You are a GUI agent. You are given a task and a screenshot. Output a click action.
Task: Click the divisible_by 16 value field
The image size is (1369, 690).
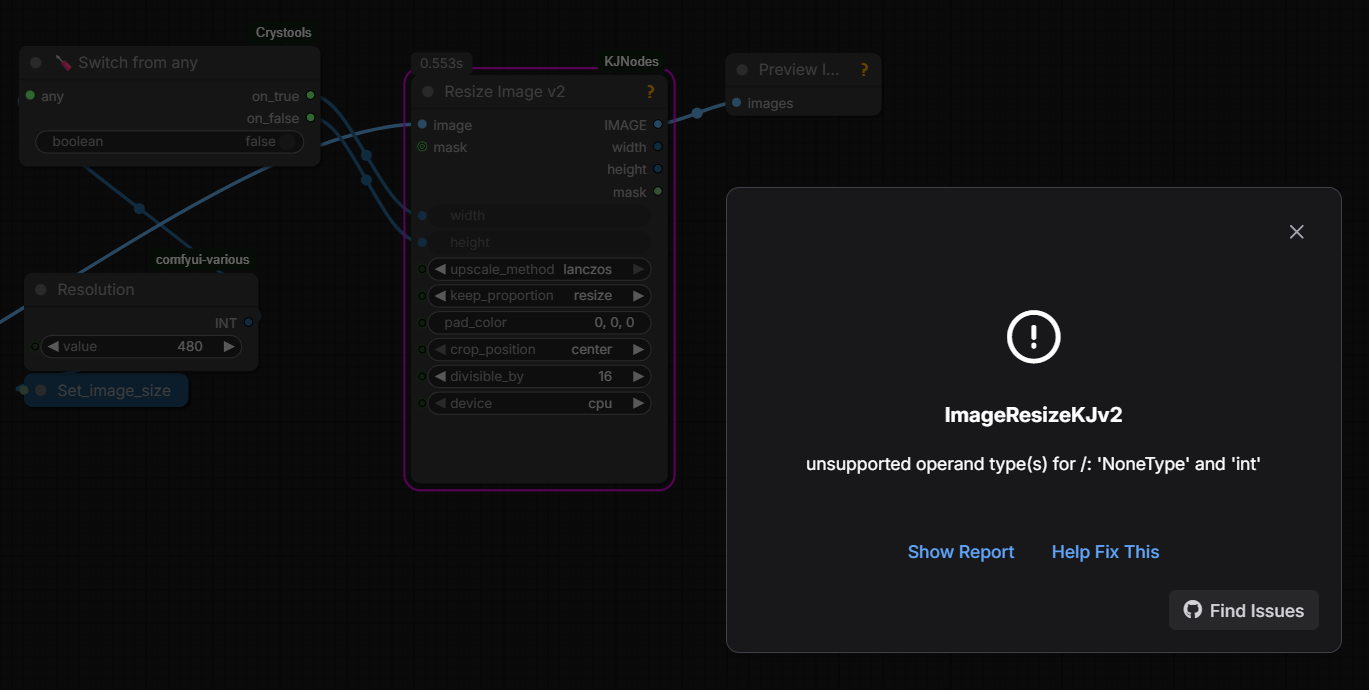click(540, 377)
